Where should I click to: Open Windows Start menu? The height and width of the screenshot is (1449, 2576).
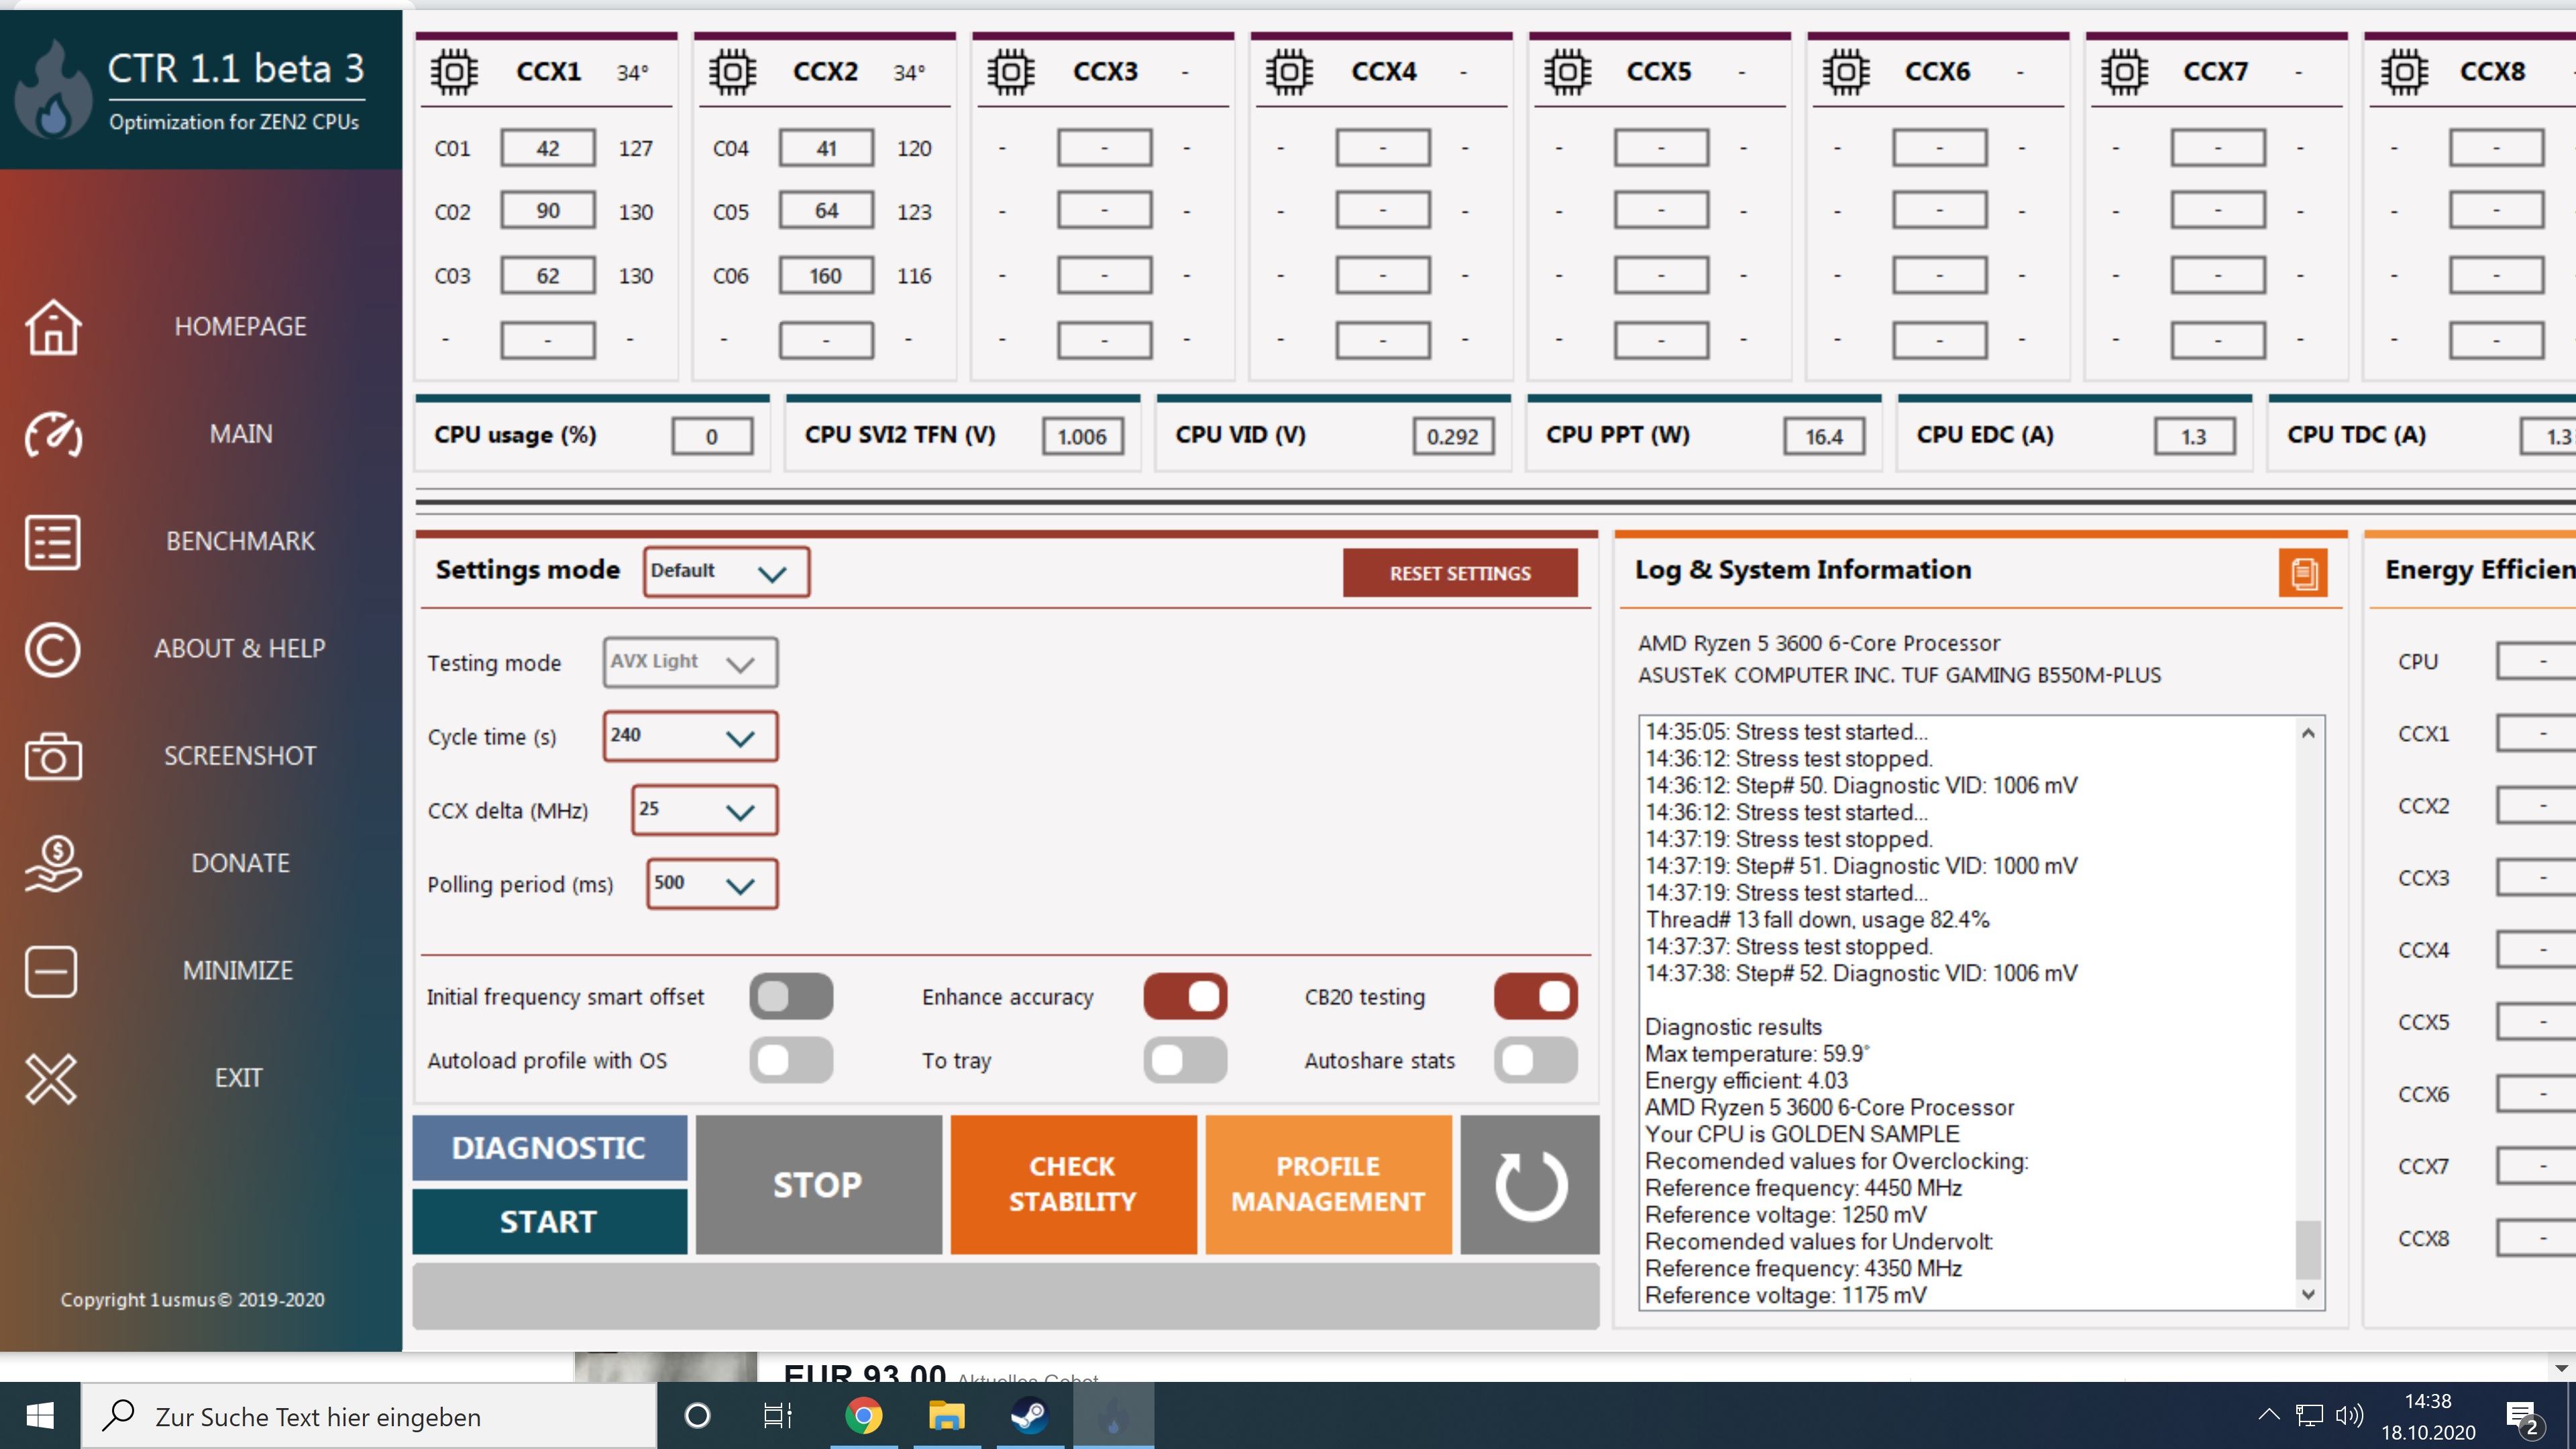pos(40,1416)
